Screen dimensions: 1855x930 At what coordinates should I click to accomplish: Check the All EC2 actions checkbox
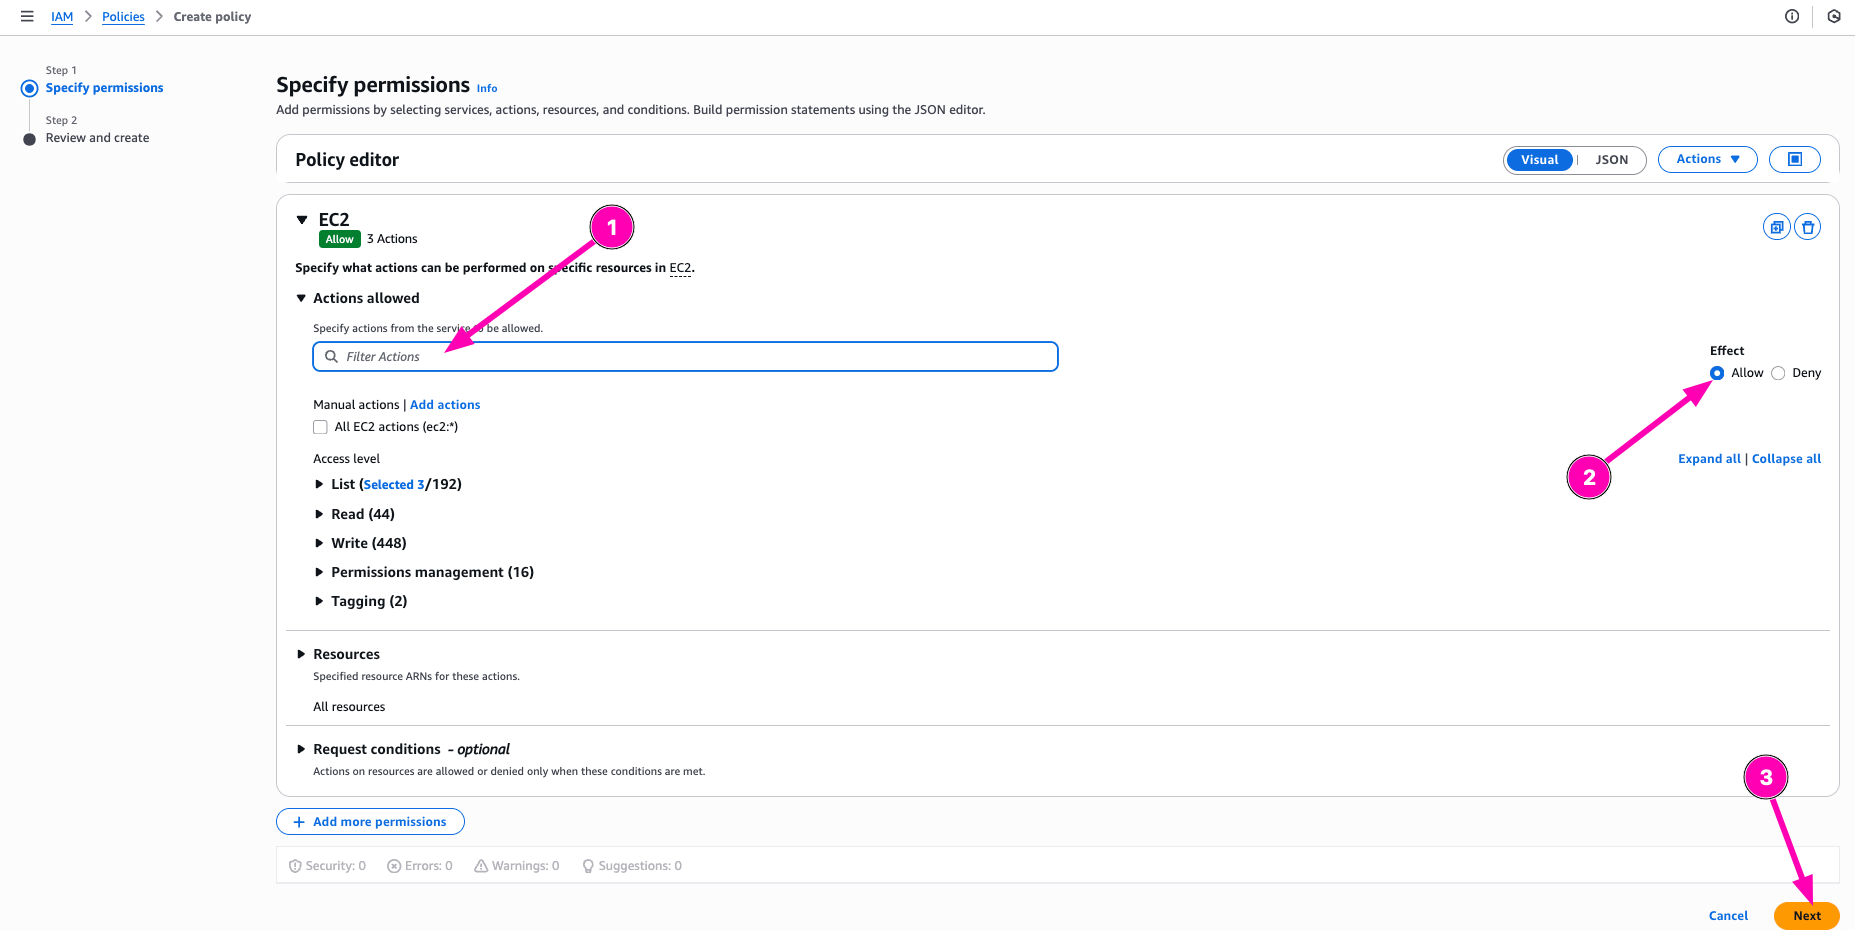tap(321, 427)
